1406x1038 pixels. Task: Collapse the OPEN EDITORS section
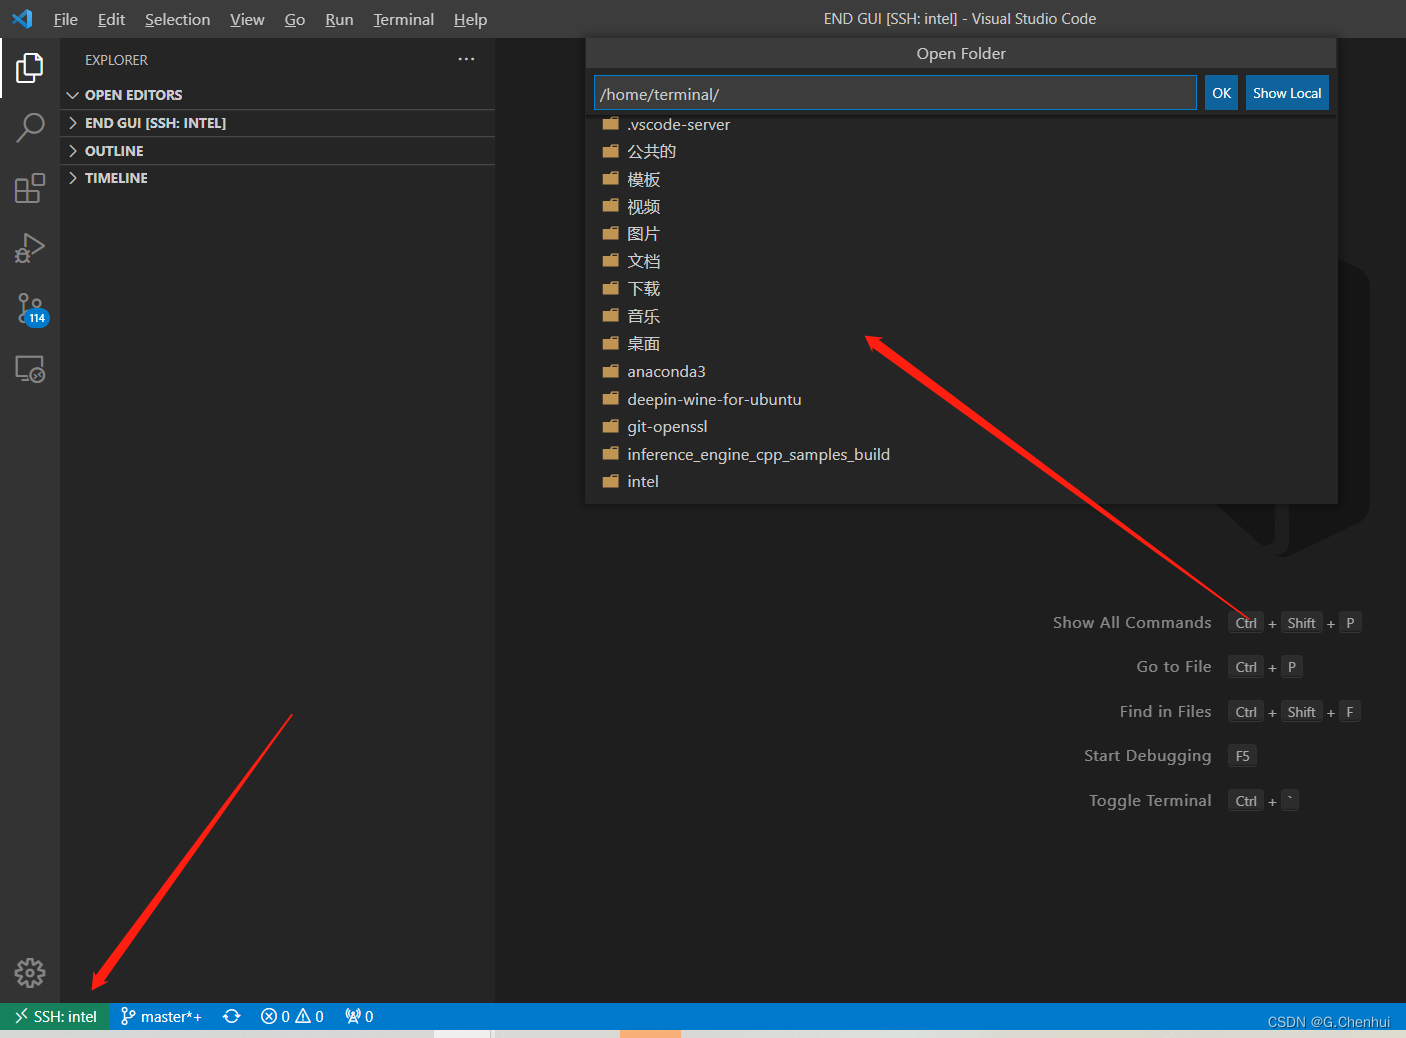pos(277,95)
